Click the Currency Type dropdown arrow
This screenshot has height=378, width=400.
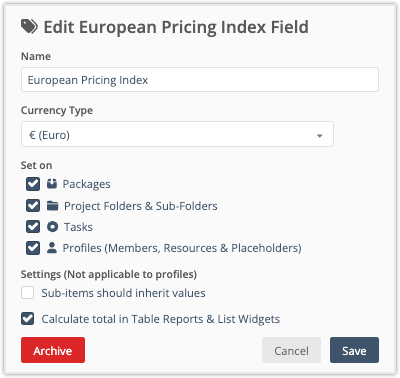click(320, 136)
